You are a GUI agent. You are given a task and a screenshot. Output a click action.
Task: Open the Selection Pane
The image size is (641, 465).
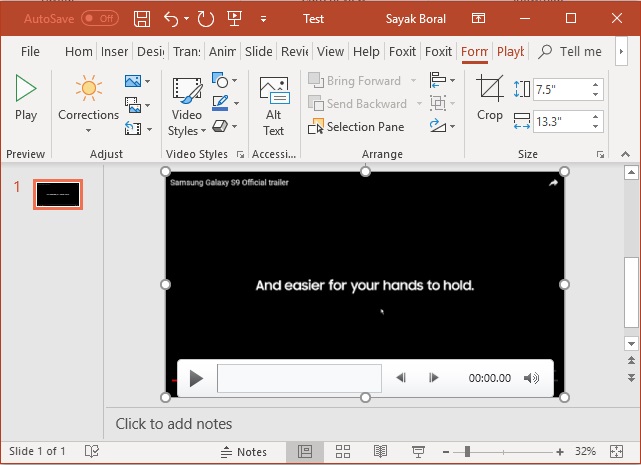pos(356,127)
